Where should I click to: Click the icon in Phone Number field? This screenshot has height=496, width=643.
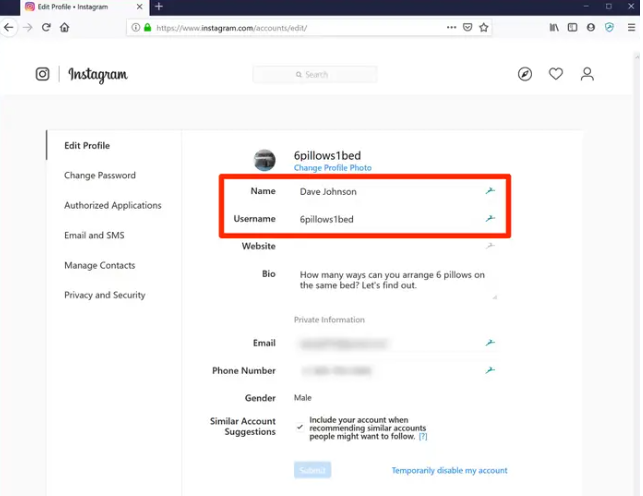(x=490, y=370)
